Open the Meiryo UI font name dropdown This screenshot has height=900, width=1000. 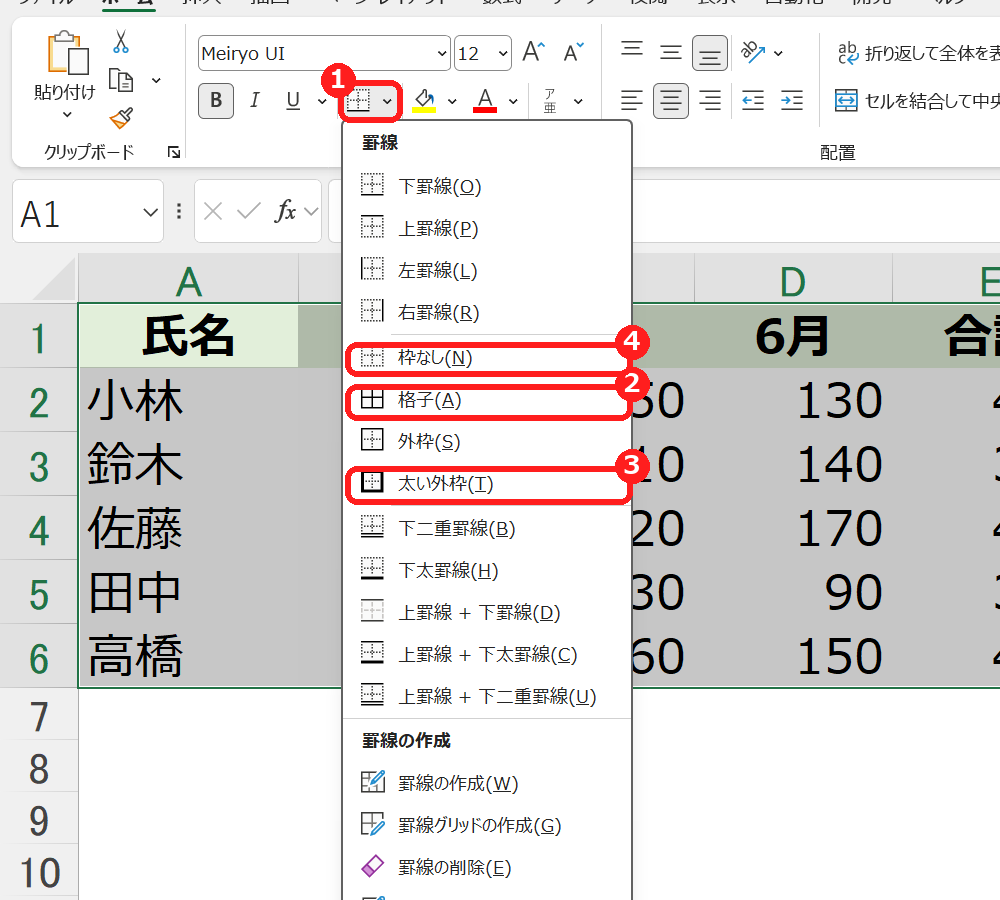(x=443, y=54)
